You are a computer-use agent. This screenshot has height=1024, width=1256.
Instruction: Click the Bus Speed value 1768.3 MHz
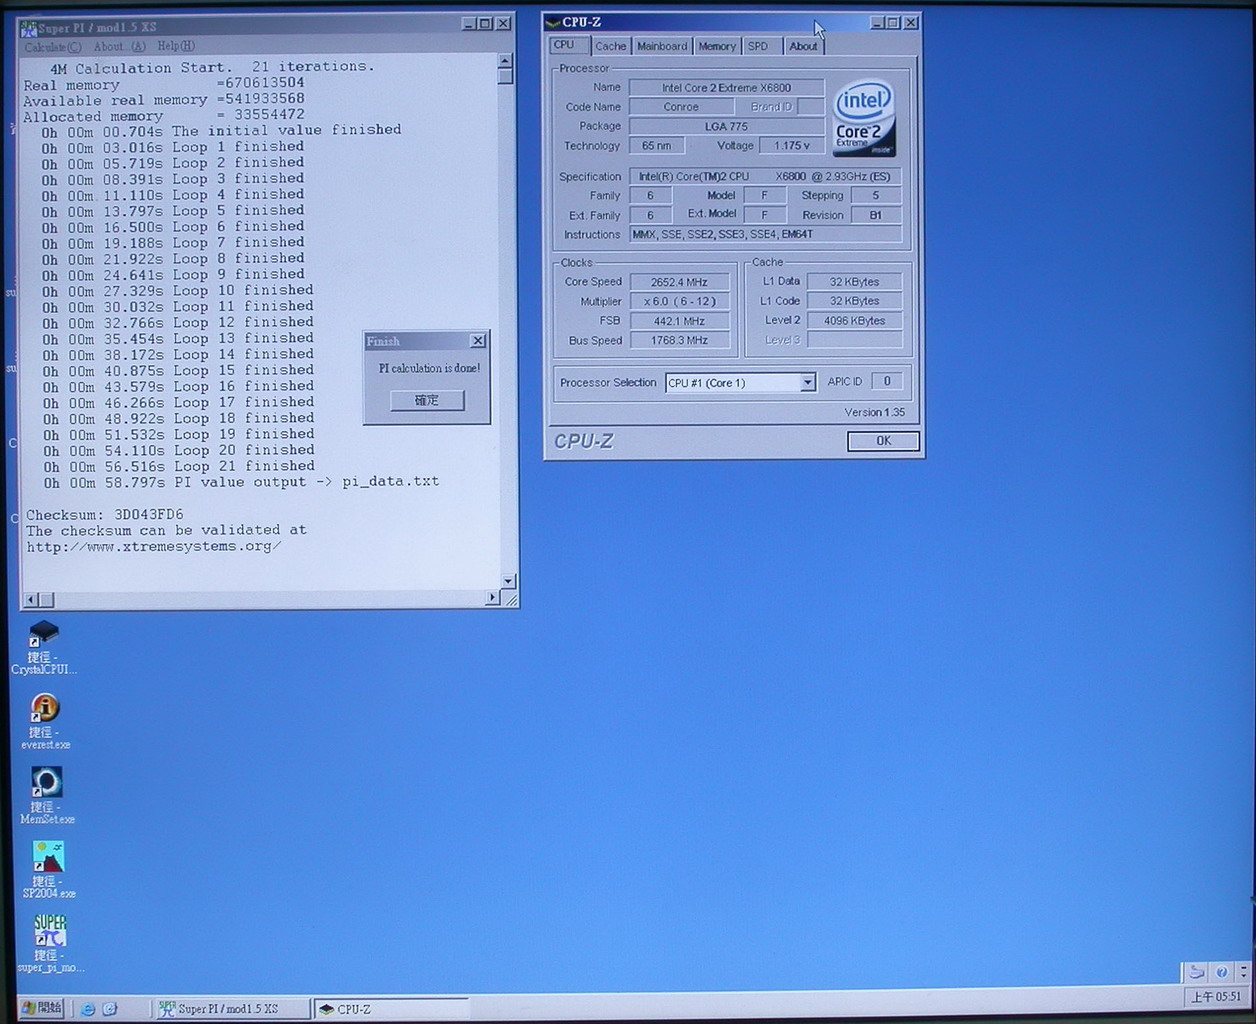pos(679,340)
